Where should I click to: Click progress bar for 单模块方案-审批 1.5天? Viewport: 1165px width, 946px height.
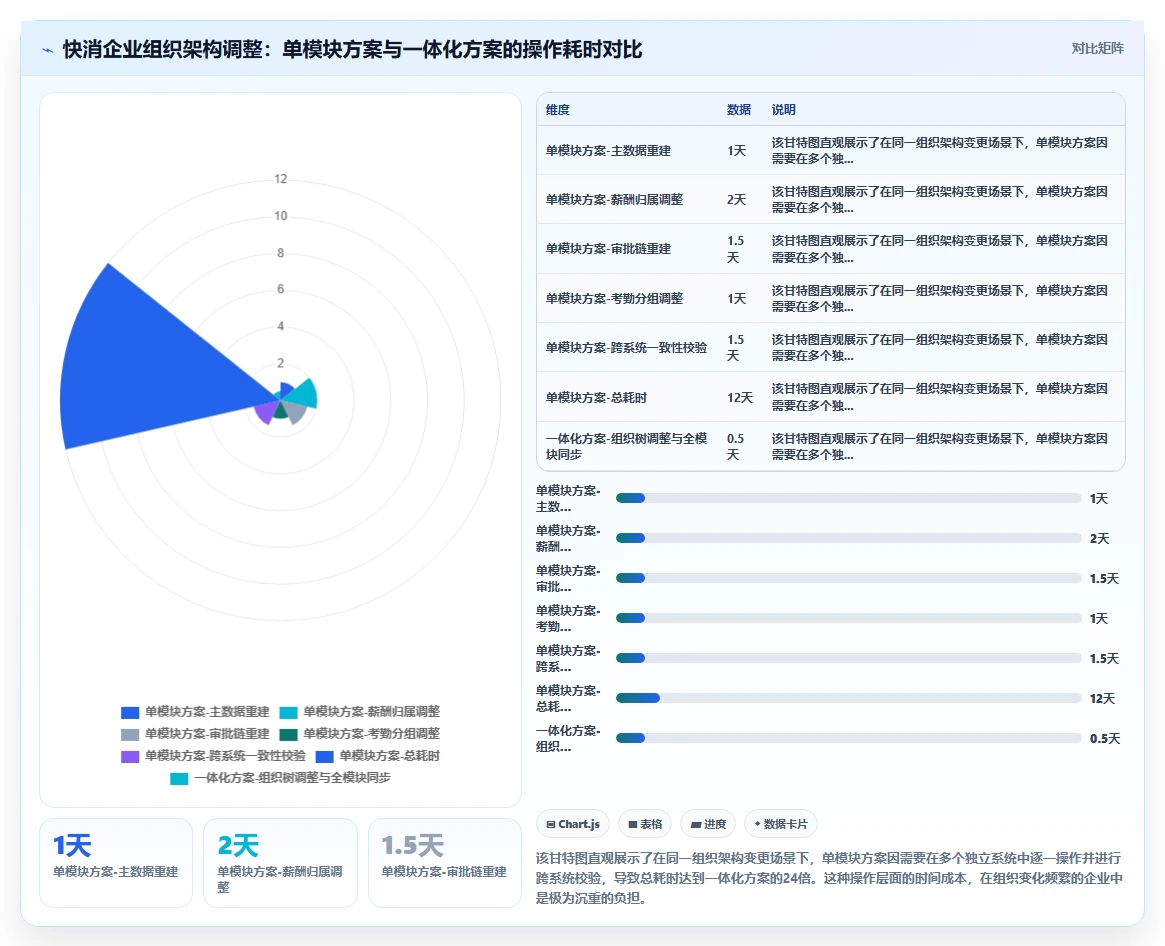pos(848,578)
